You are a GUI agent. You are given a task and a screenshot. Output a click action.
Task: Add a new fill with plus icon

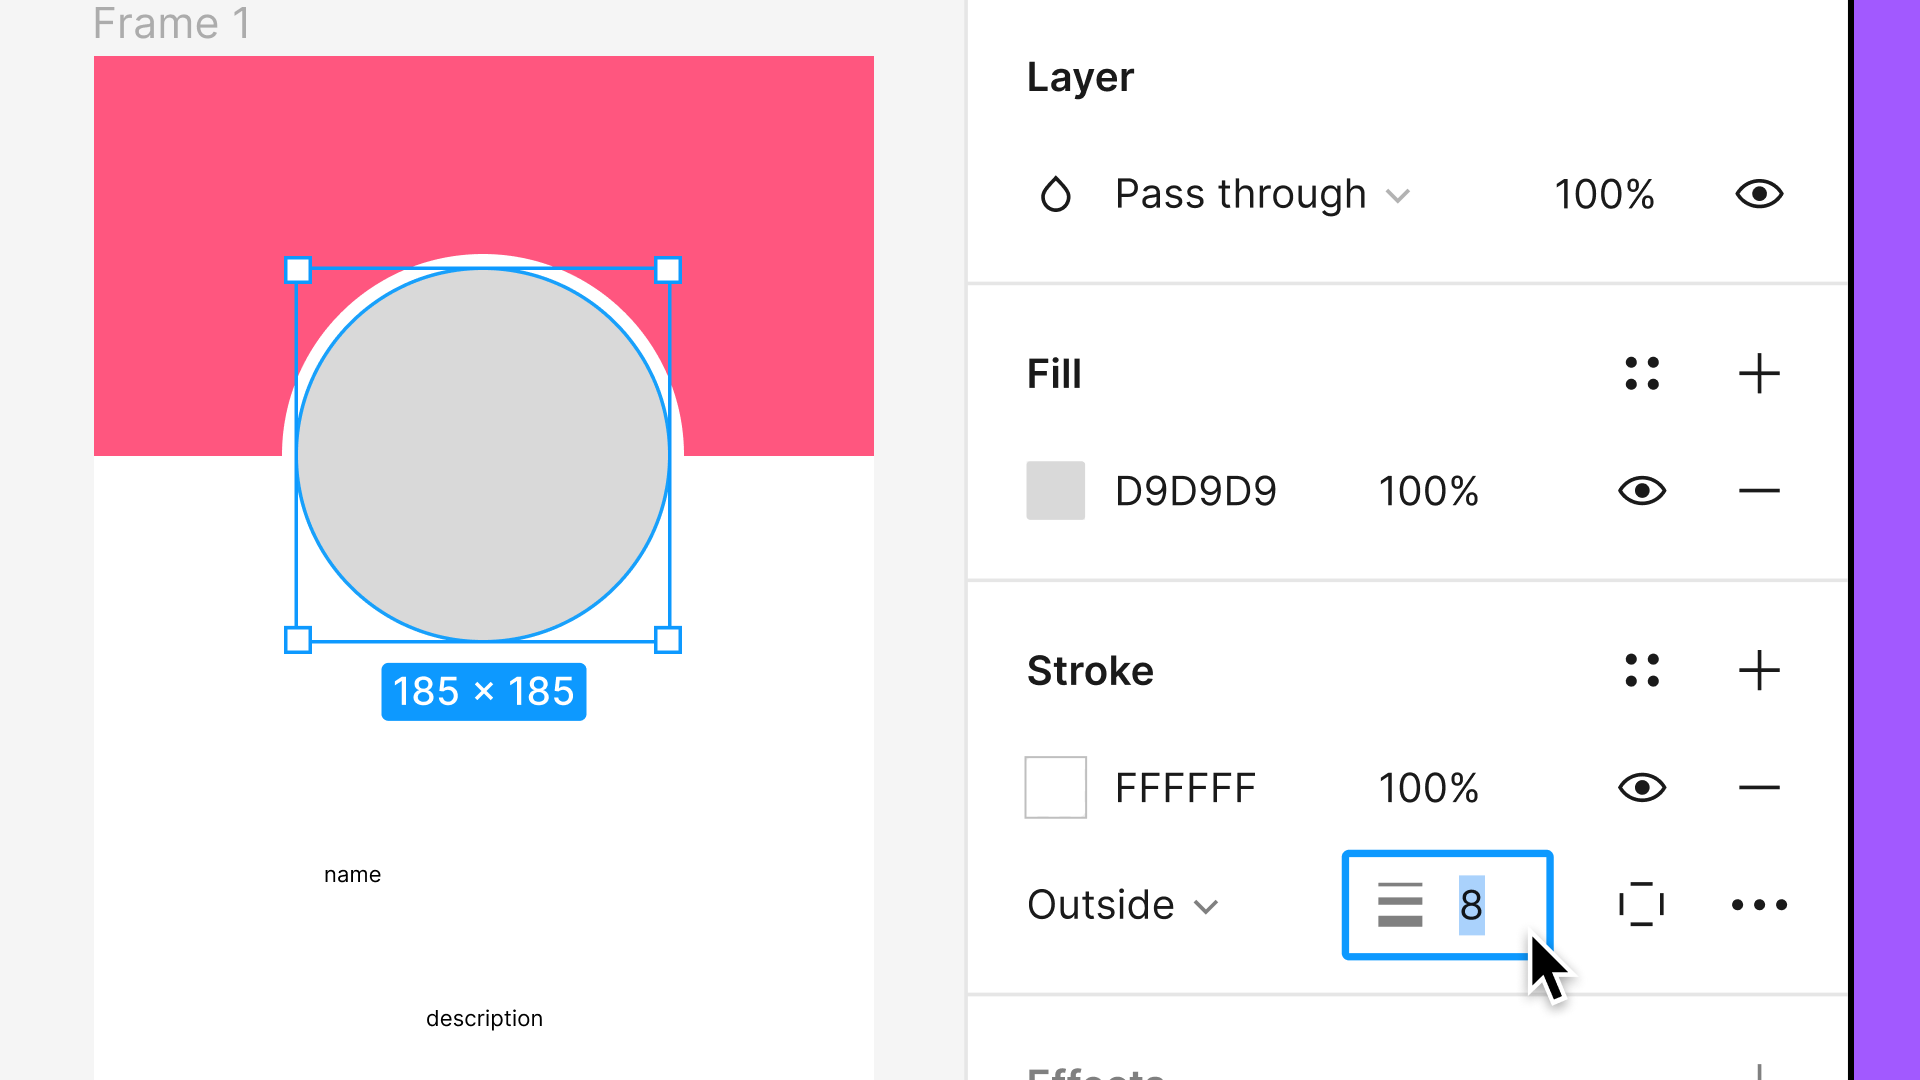click(1759, 373)
